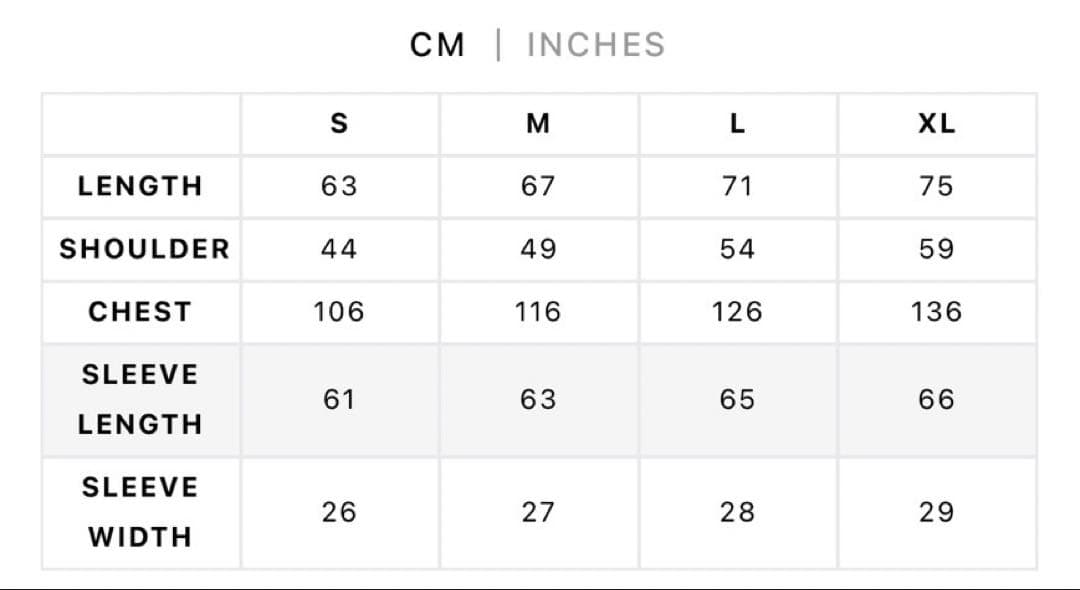Viewport: 1080px width, 590px height.
Task: Select the M size column header
Action: pos(538,124)
